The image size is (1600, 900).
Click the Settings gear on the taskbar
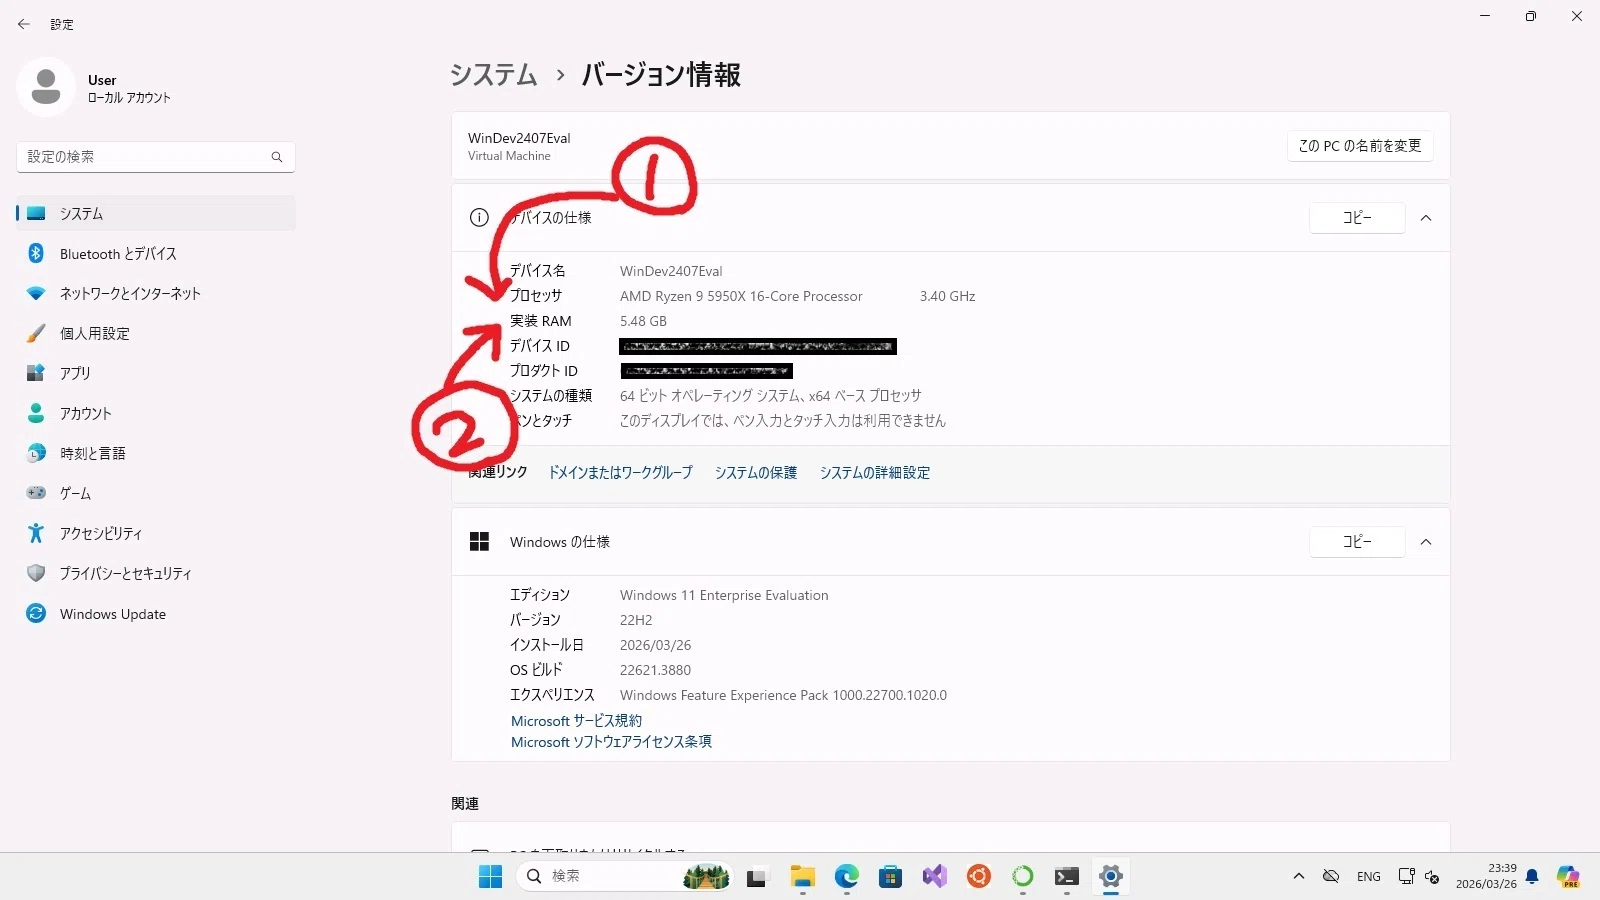(x=1111, y=877)
